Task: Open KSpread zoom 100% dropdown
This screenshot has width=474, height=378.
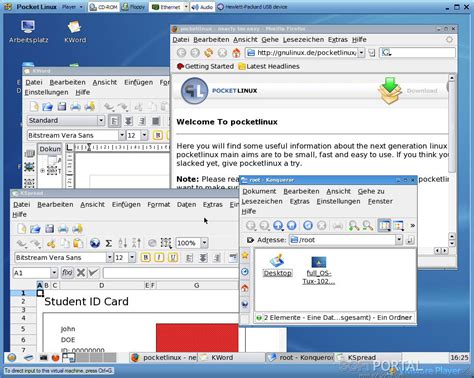Action: click(x=204, y=243)
